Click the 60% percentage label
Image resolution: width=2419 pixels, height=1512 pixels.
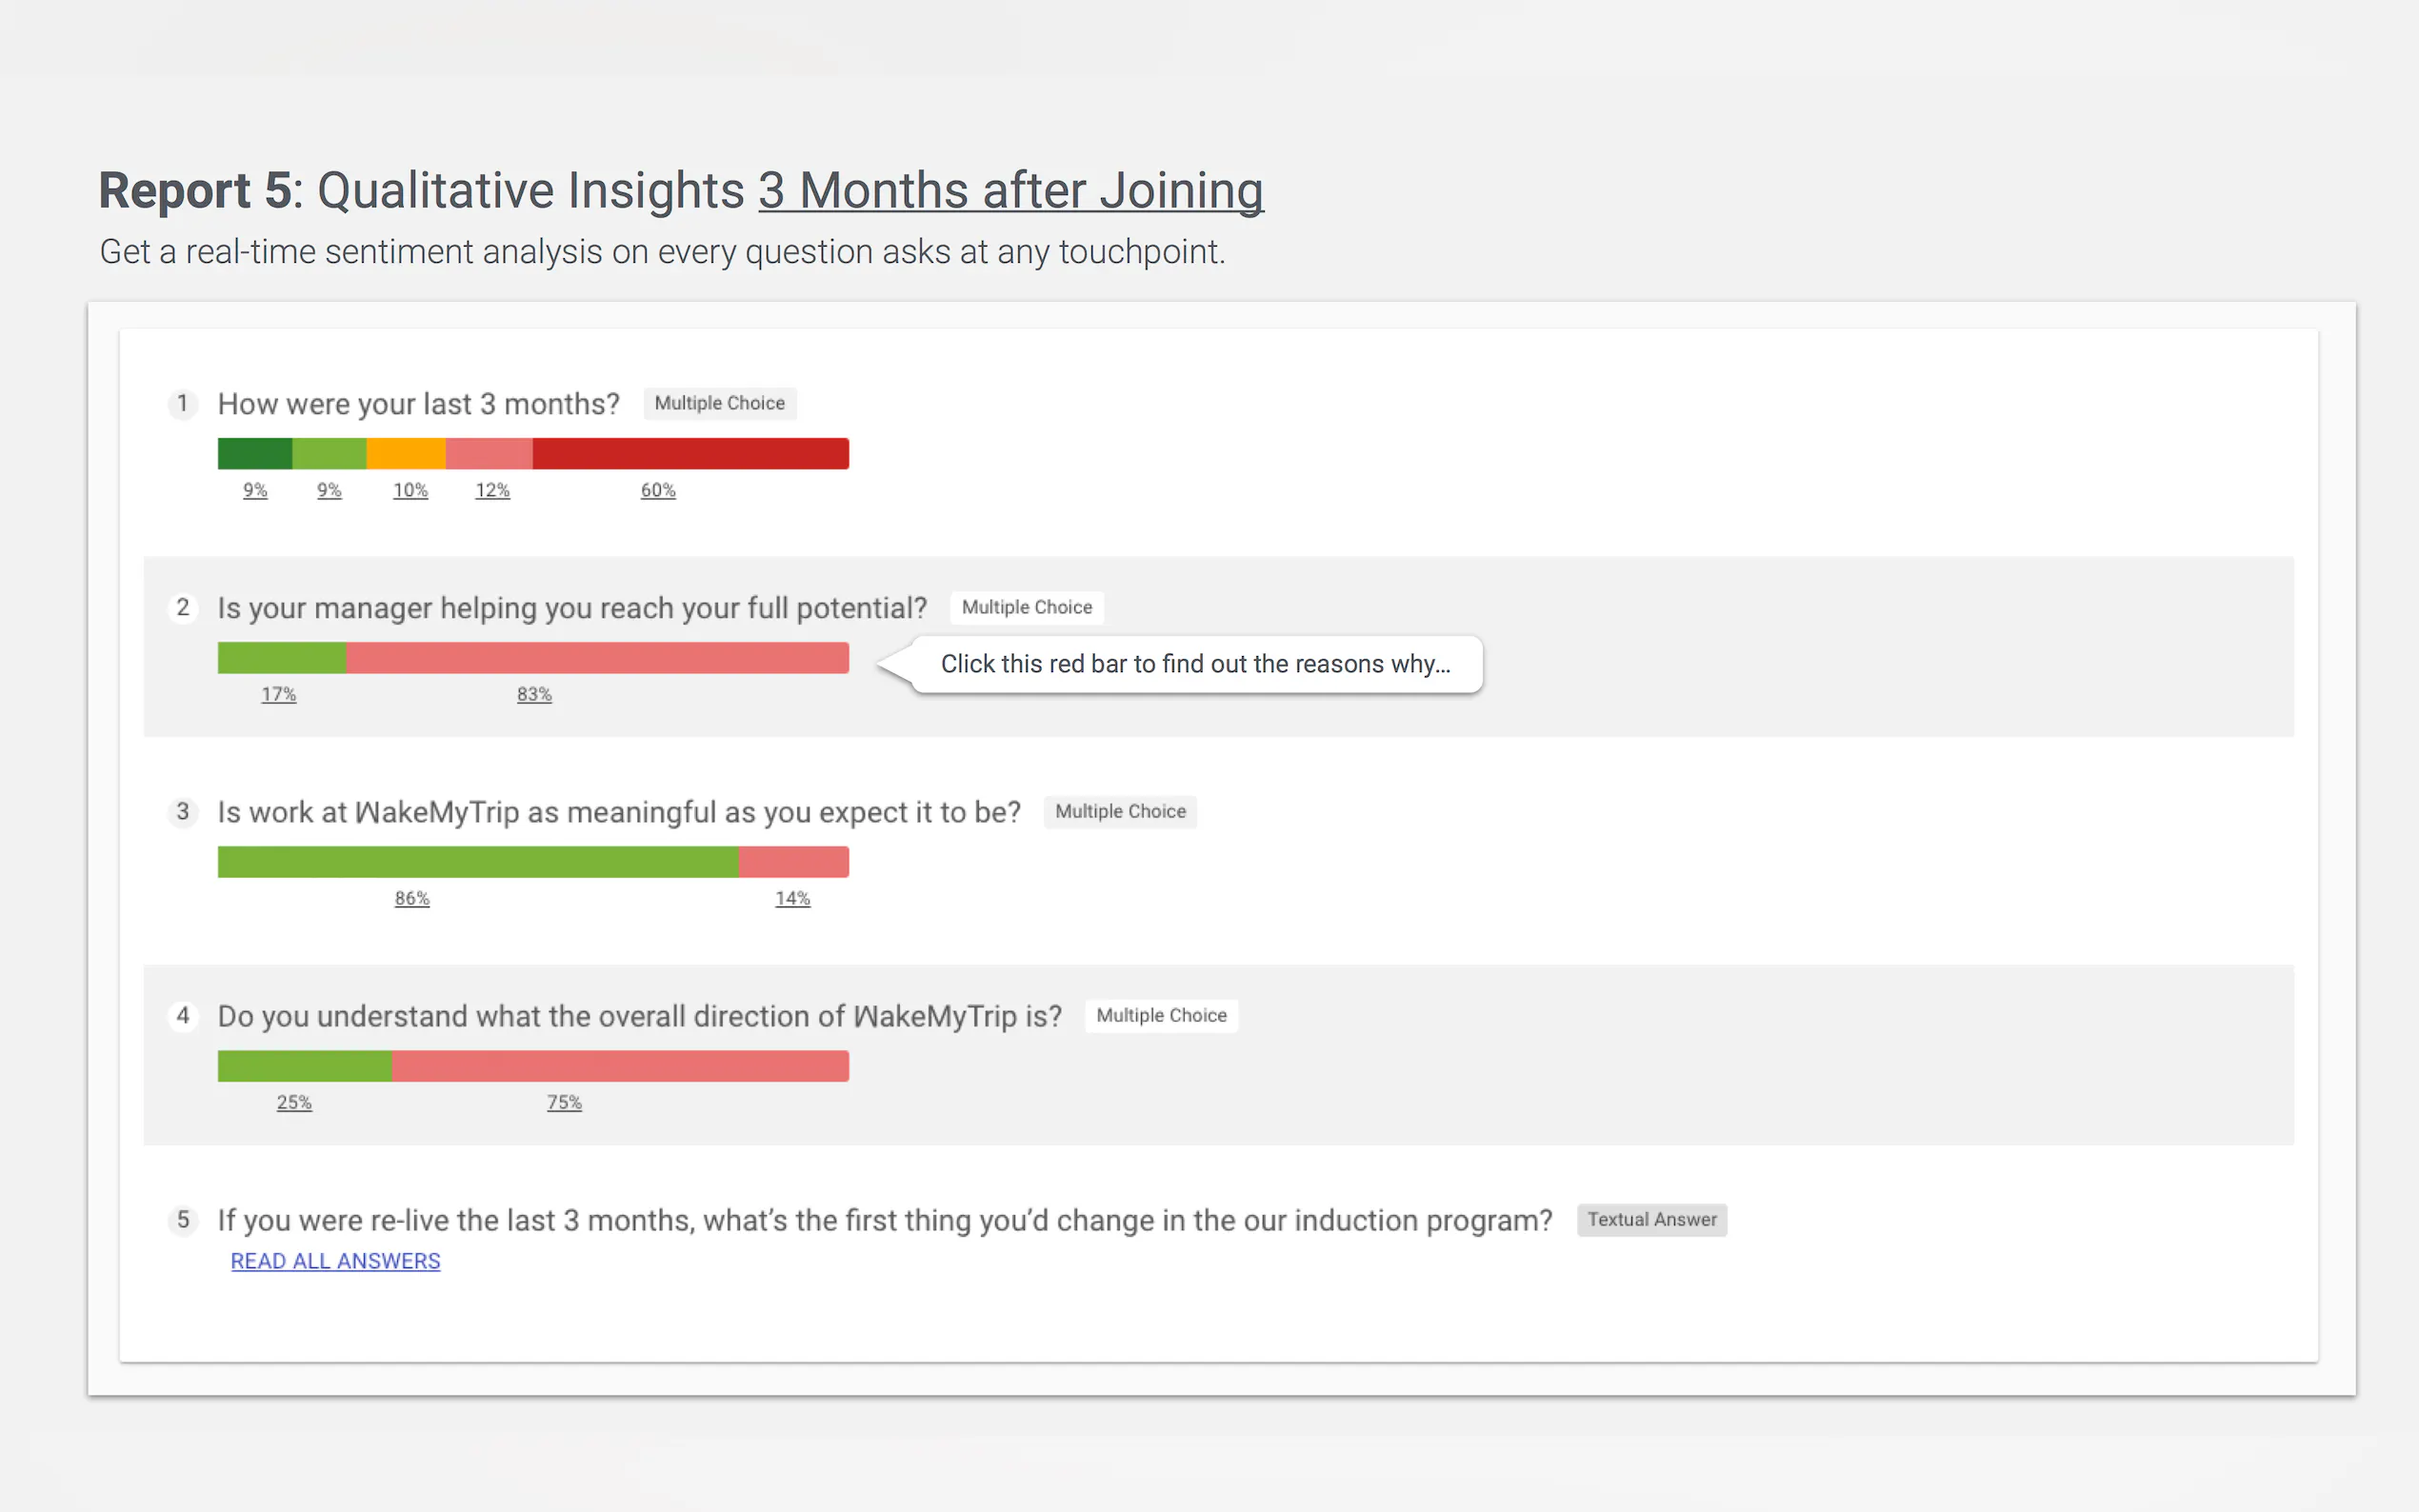[658, 490]
